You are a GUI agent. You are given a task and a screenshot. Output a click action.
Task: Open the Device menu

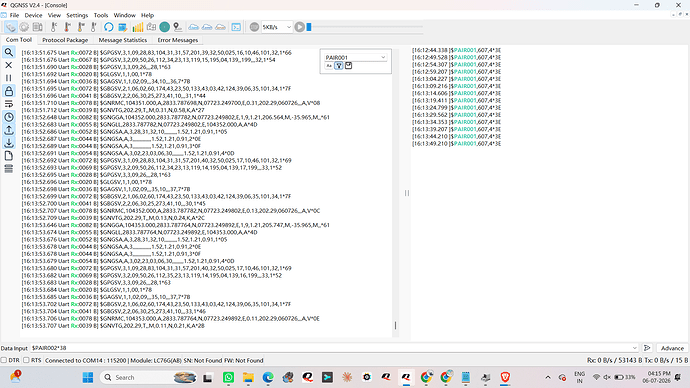click(33, 15)
